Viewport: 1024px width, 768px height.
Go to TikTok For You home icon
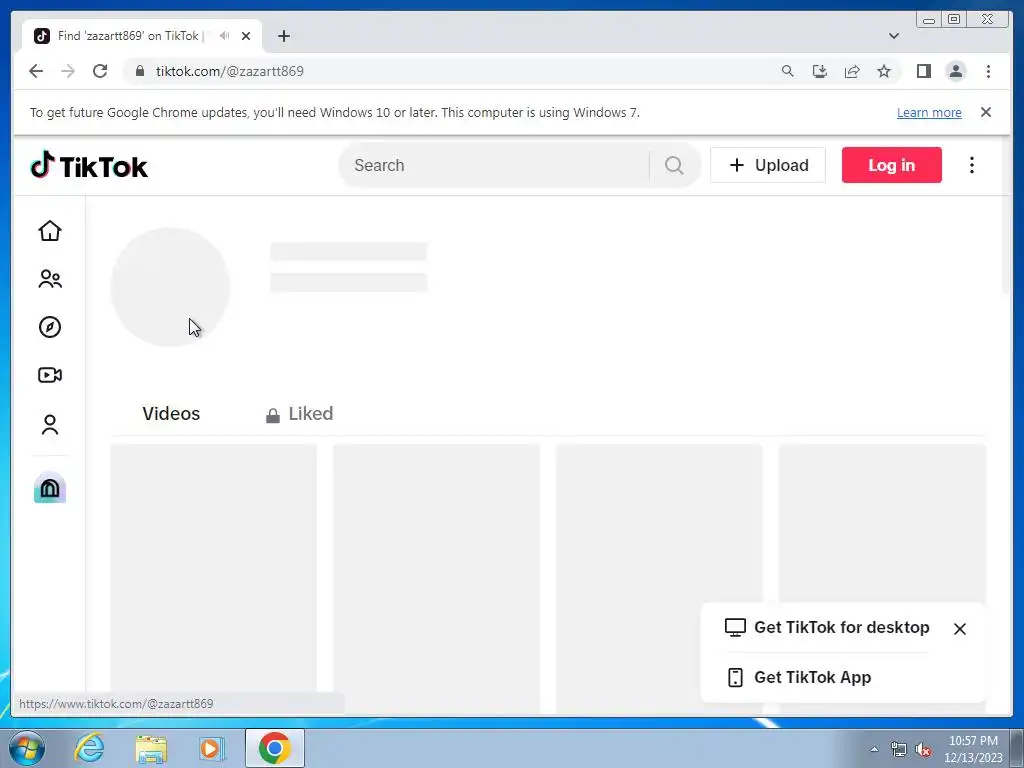pos(50,231)
